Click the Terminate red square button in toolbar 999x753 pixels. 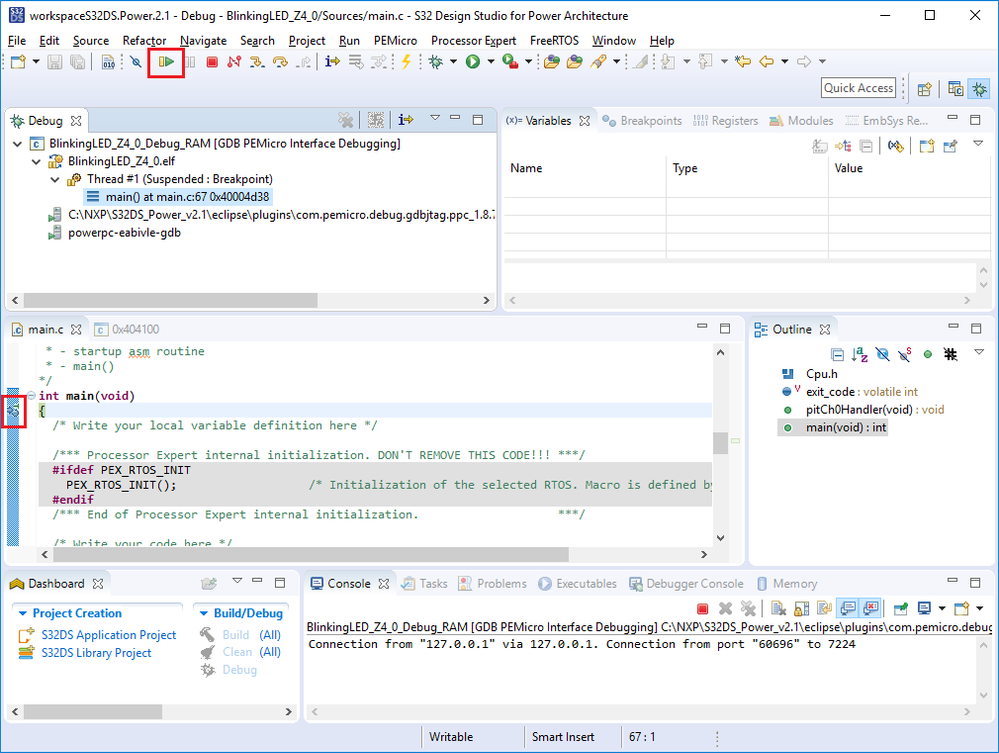(x=212, y=62)
